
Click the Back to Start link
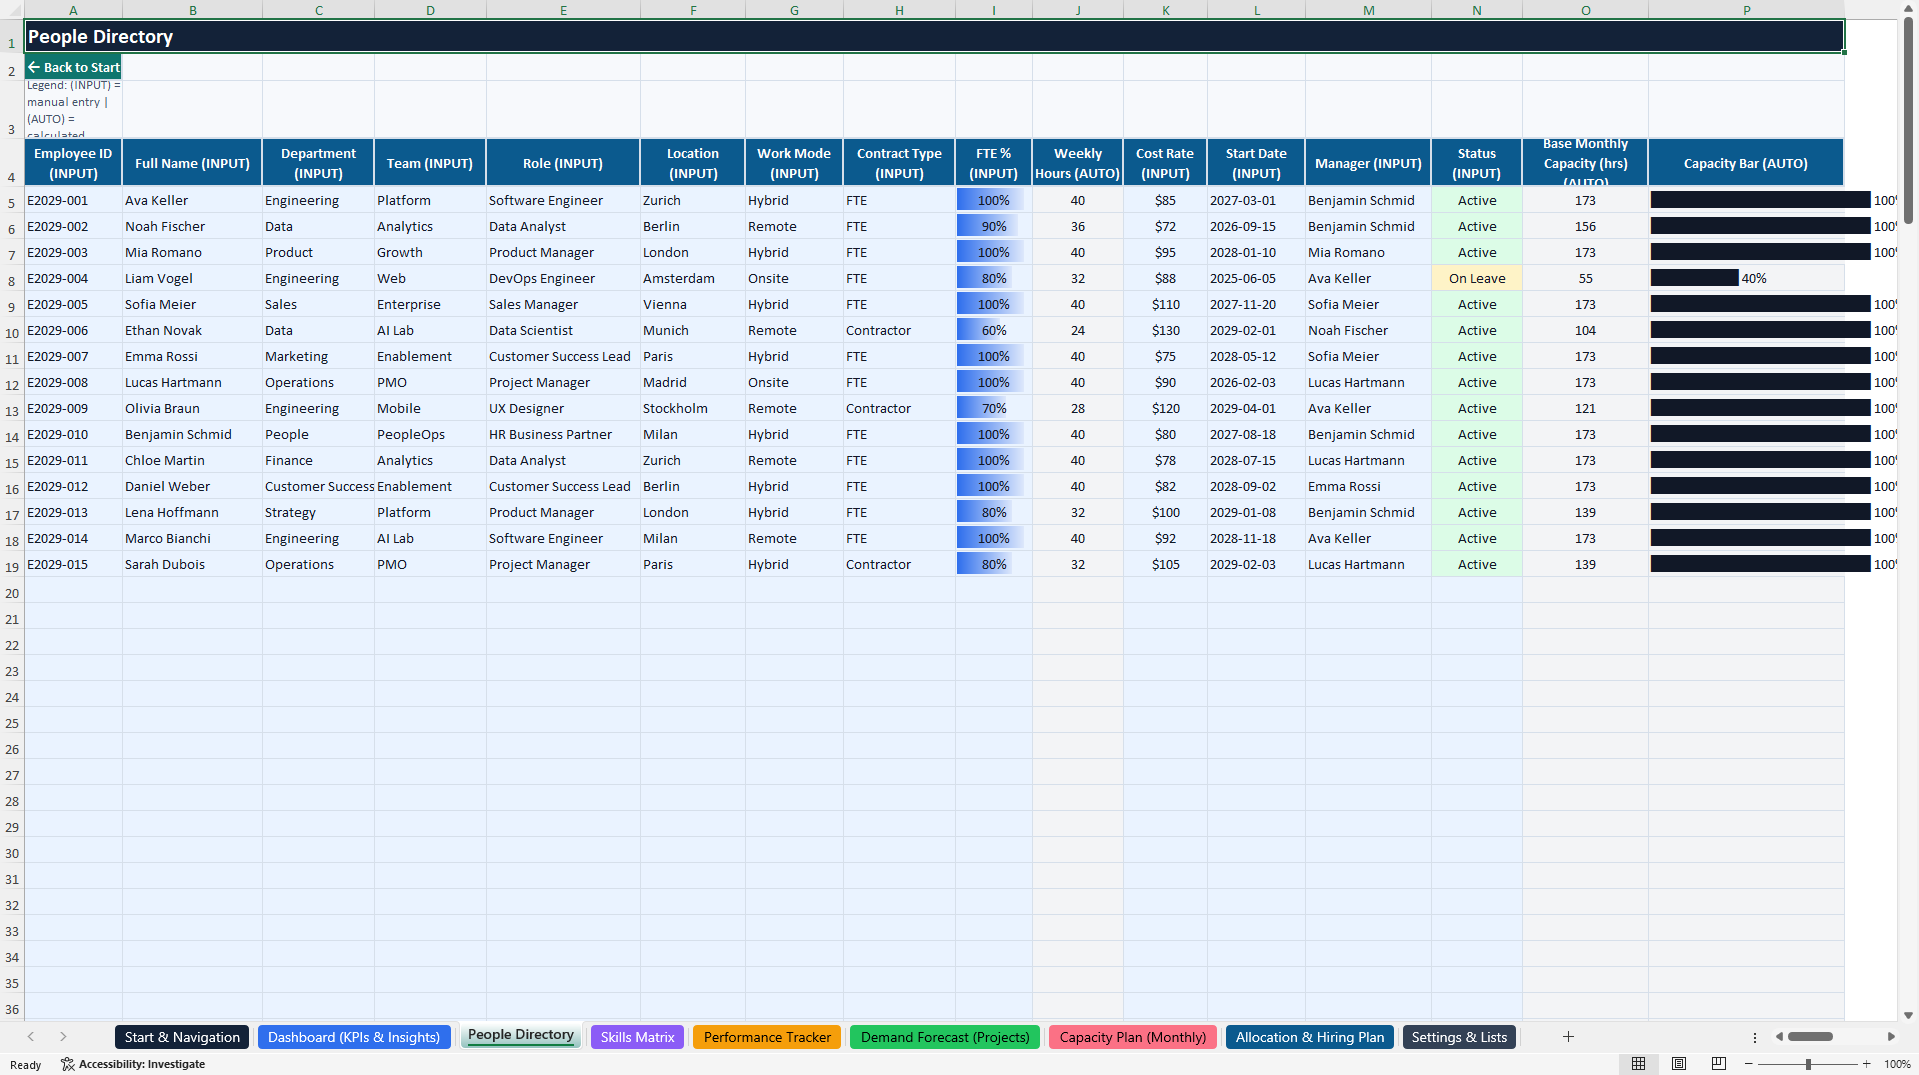(x=73, y=67)
